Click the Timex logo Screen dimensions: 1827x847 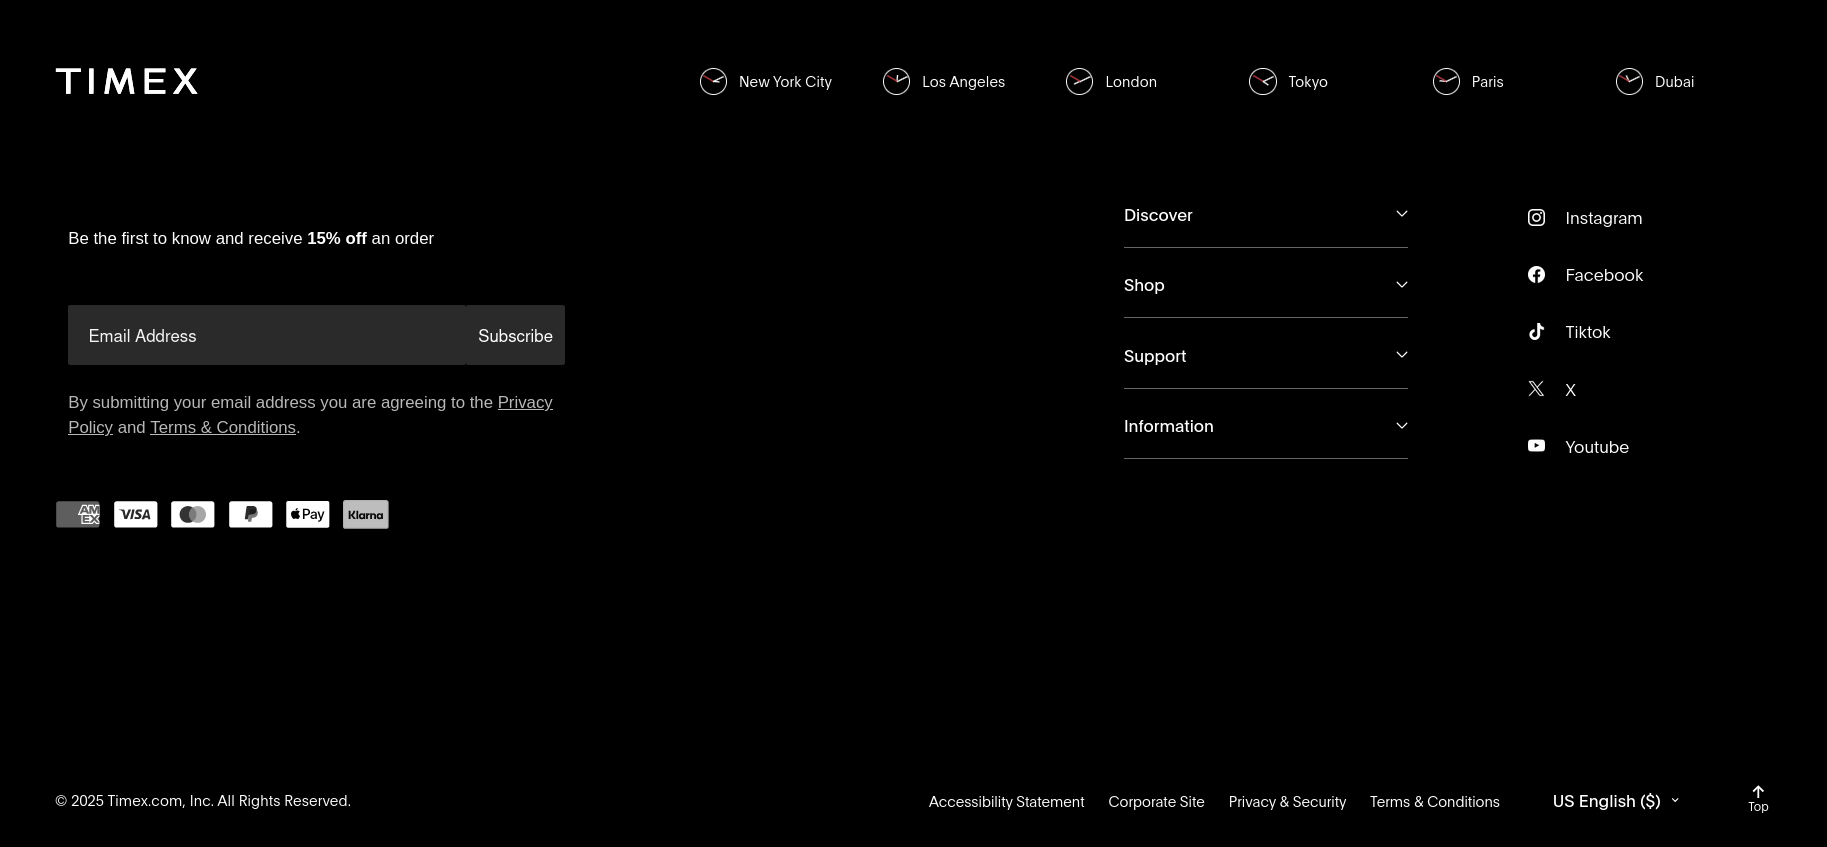pyautogui.click(x=127, y=82)
